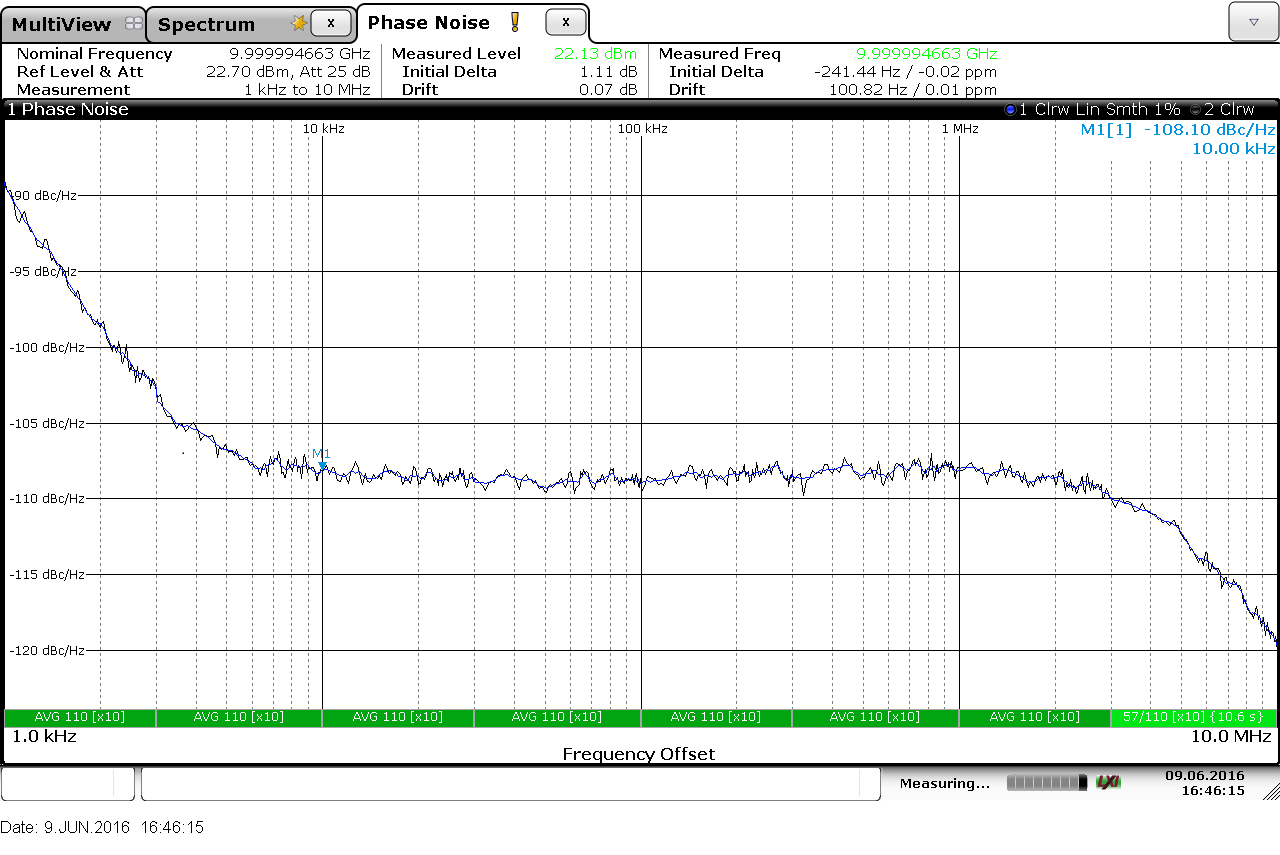
Task: Close the Phase Noise tab
Action: pos(566,21)
